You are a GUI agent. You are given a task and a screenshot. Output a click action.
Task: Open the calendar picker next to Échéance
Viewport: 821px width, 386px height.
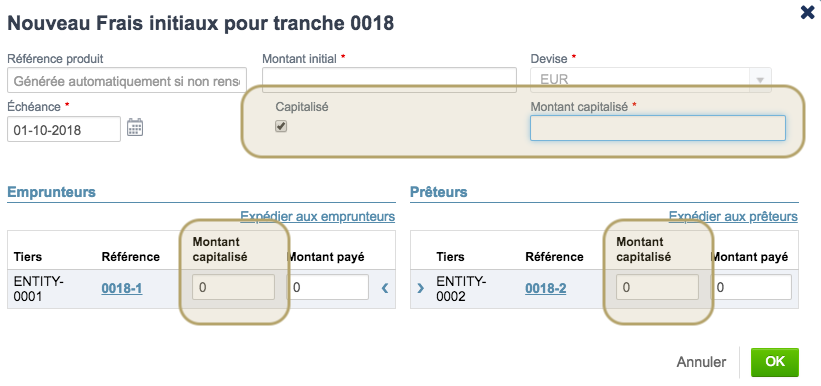tap(135, 127)
